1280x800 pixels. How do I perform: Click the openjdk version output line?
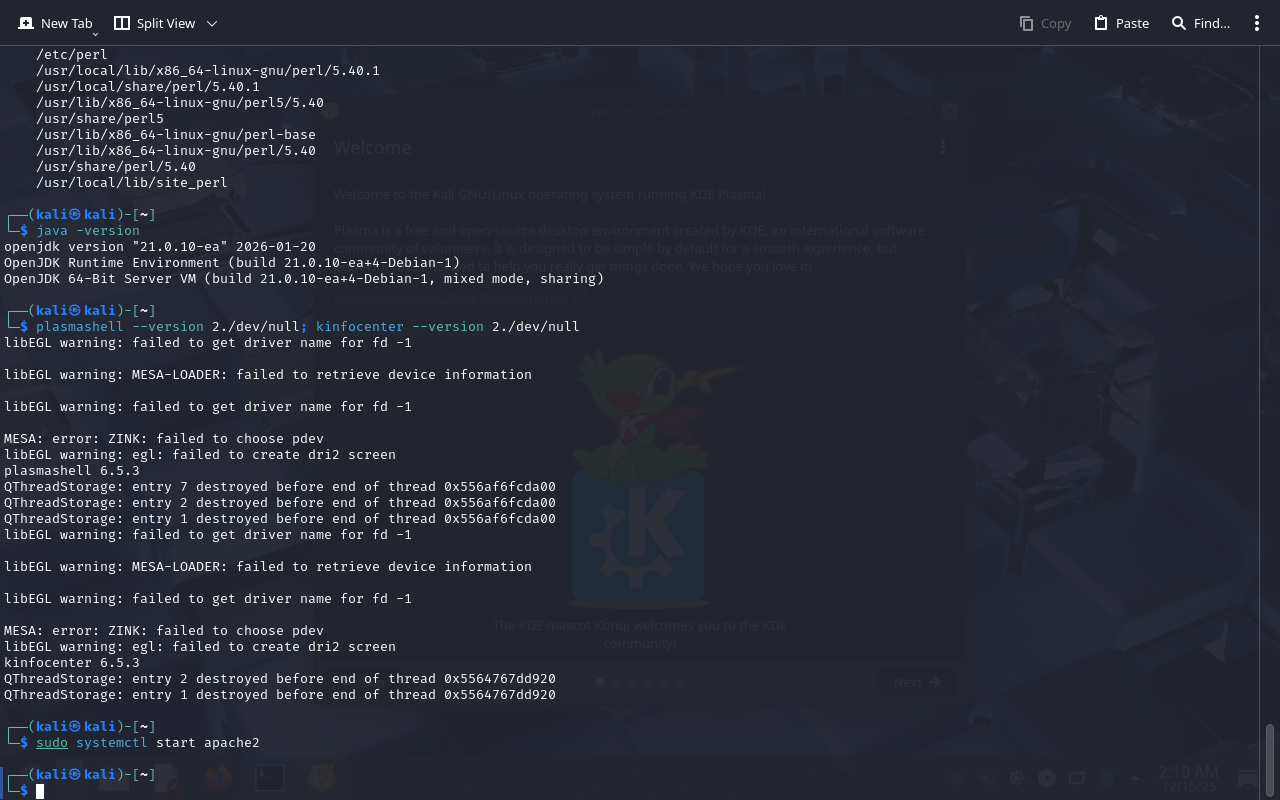click(160, 247)
